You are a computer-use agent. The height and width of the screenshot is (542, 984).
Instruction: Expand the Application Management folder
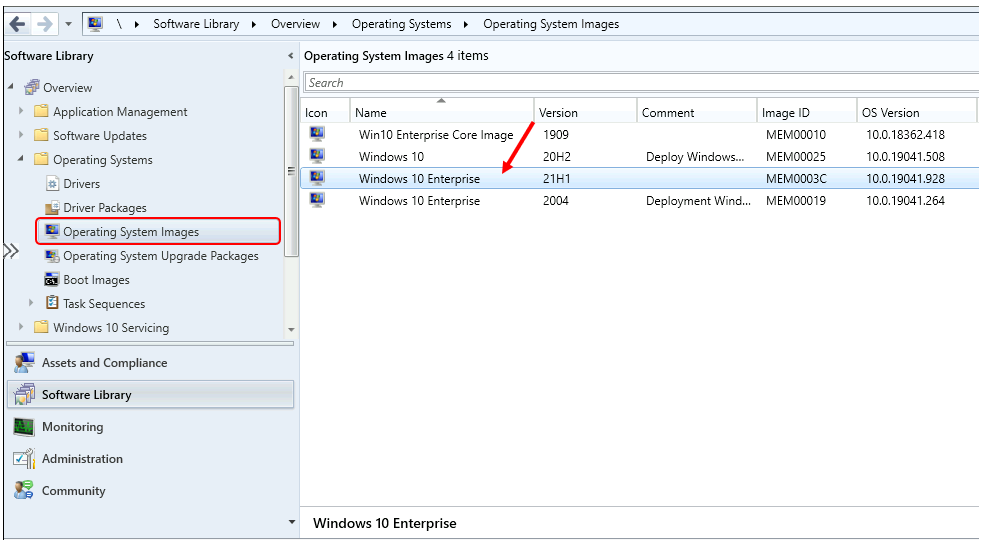[21, 110]
